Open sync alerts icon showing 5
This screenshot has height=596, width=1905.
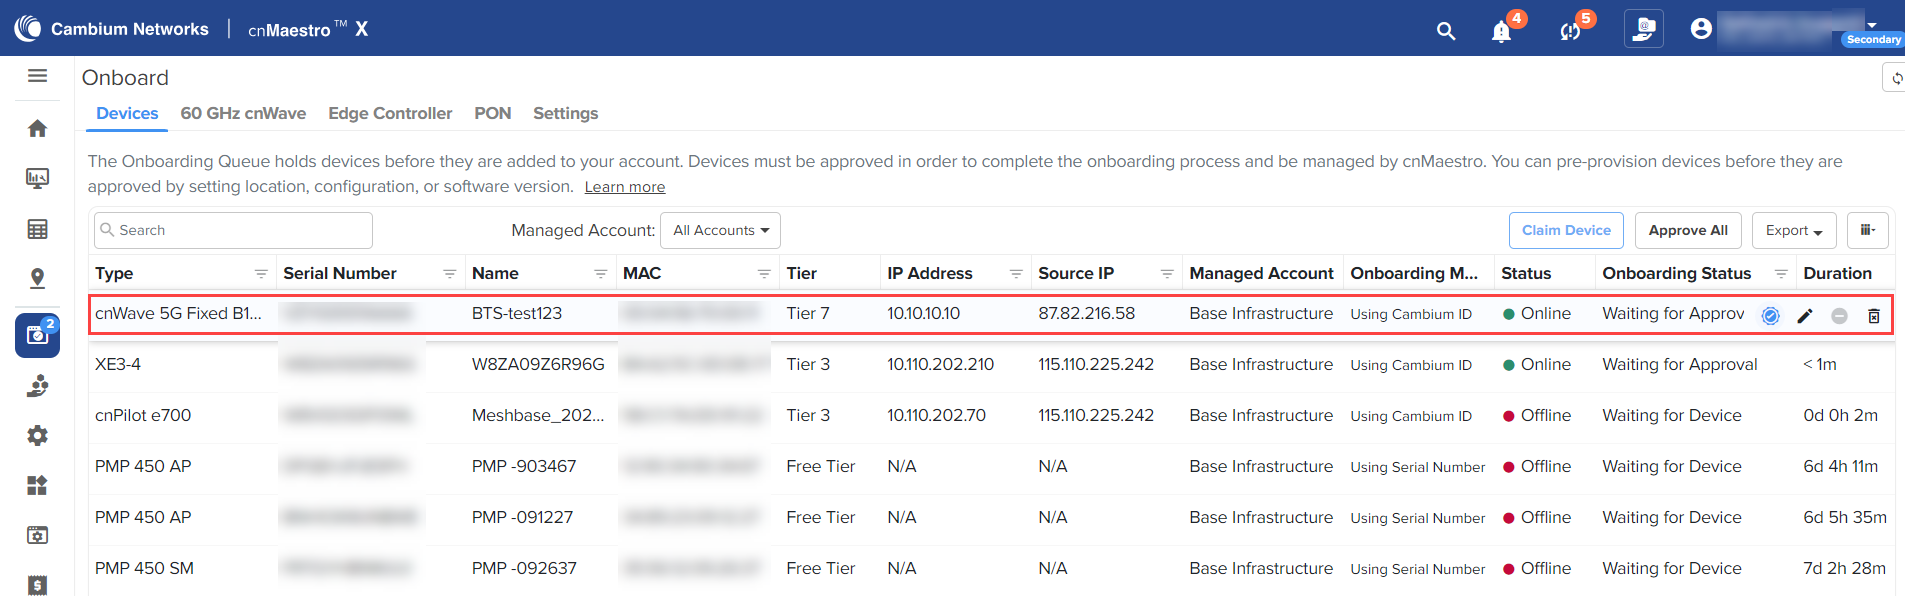click(1570, 31)
